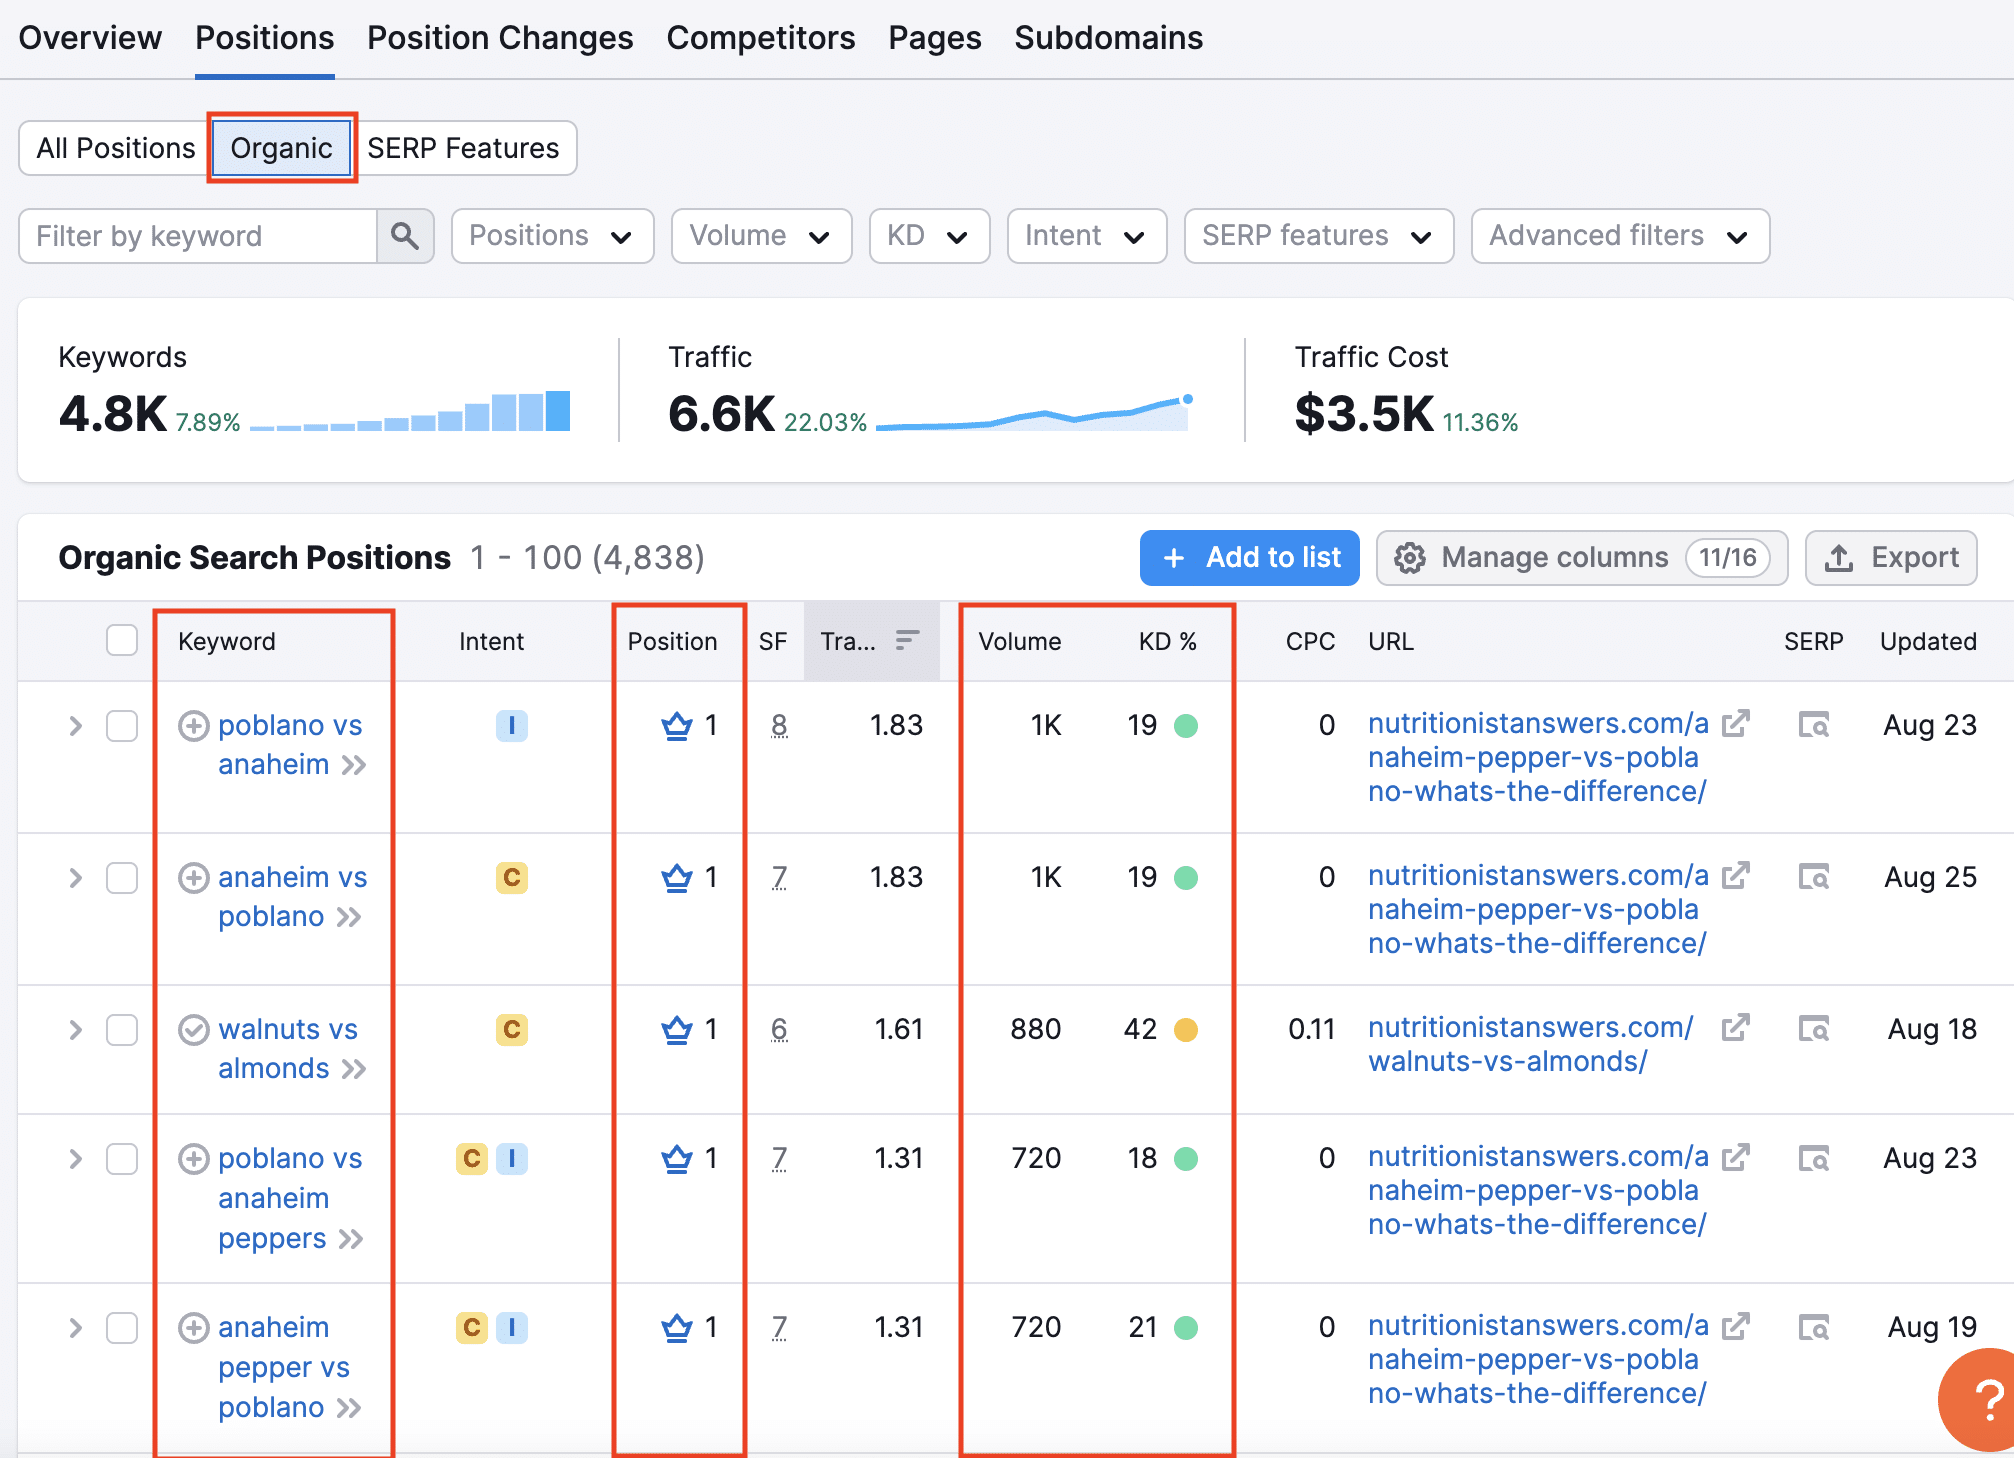Click the double-chevron after 'walnuts vs almonds'
This screenshot has width=2014, height=1458.
(354, 1069)
